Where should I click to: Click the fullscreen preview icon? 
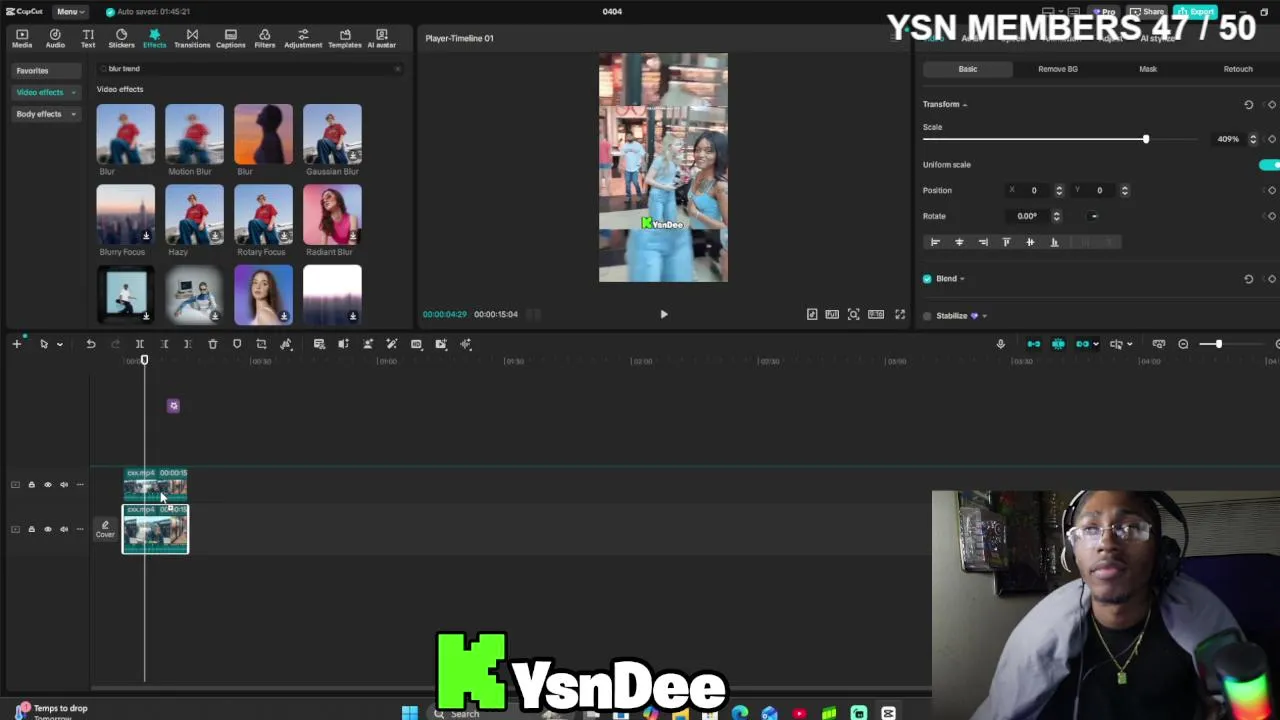click(899, 314)
